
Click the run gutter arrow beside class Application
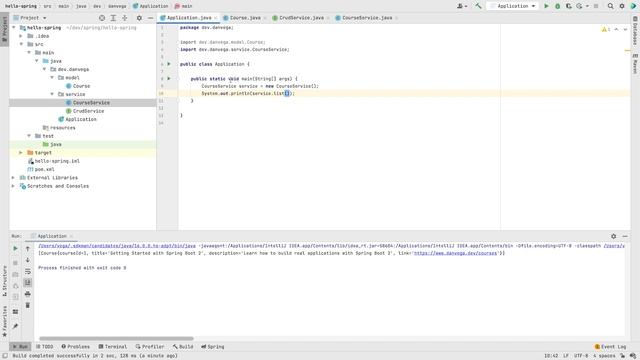[169, 64]
